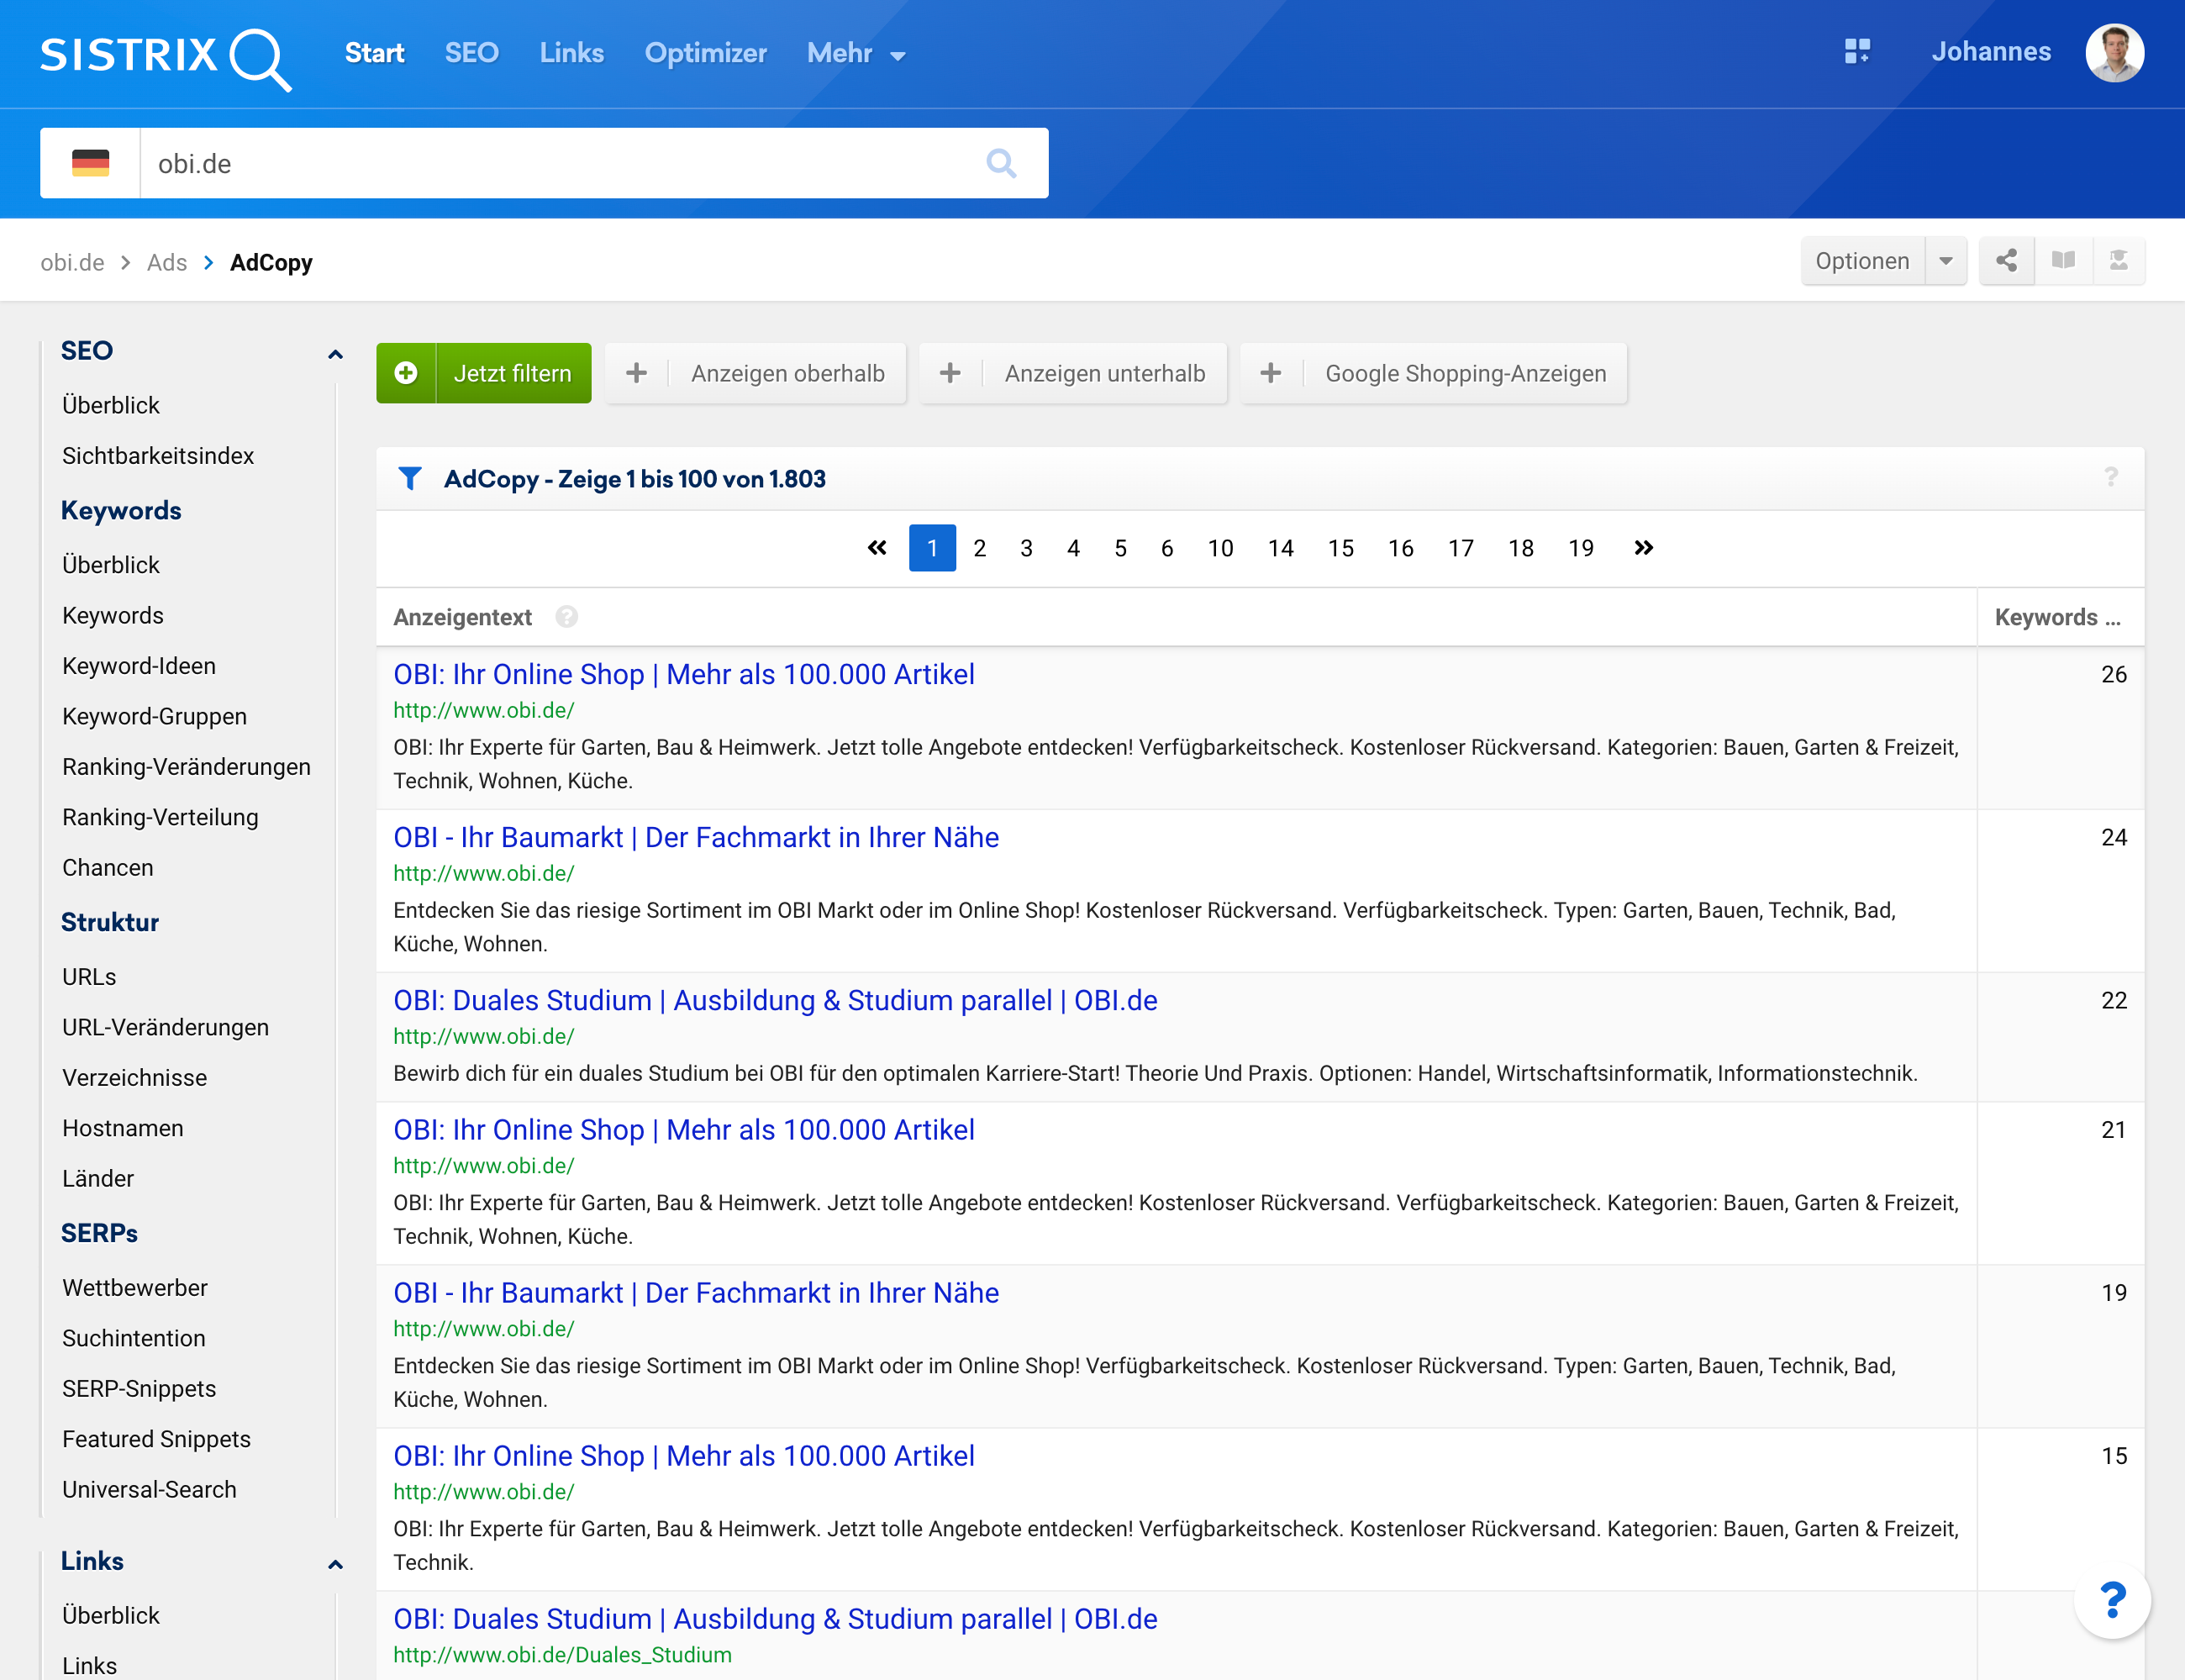Collapse the SEO sidebar section
The height and width of the screenshot is (1680, 2185).
point(335,354)
